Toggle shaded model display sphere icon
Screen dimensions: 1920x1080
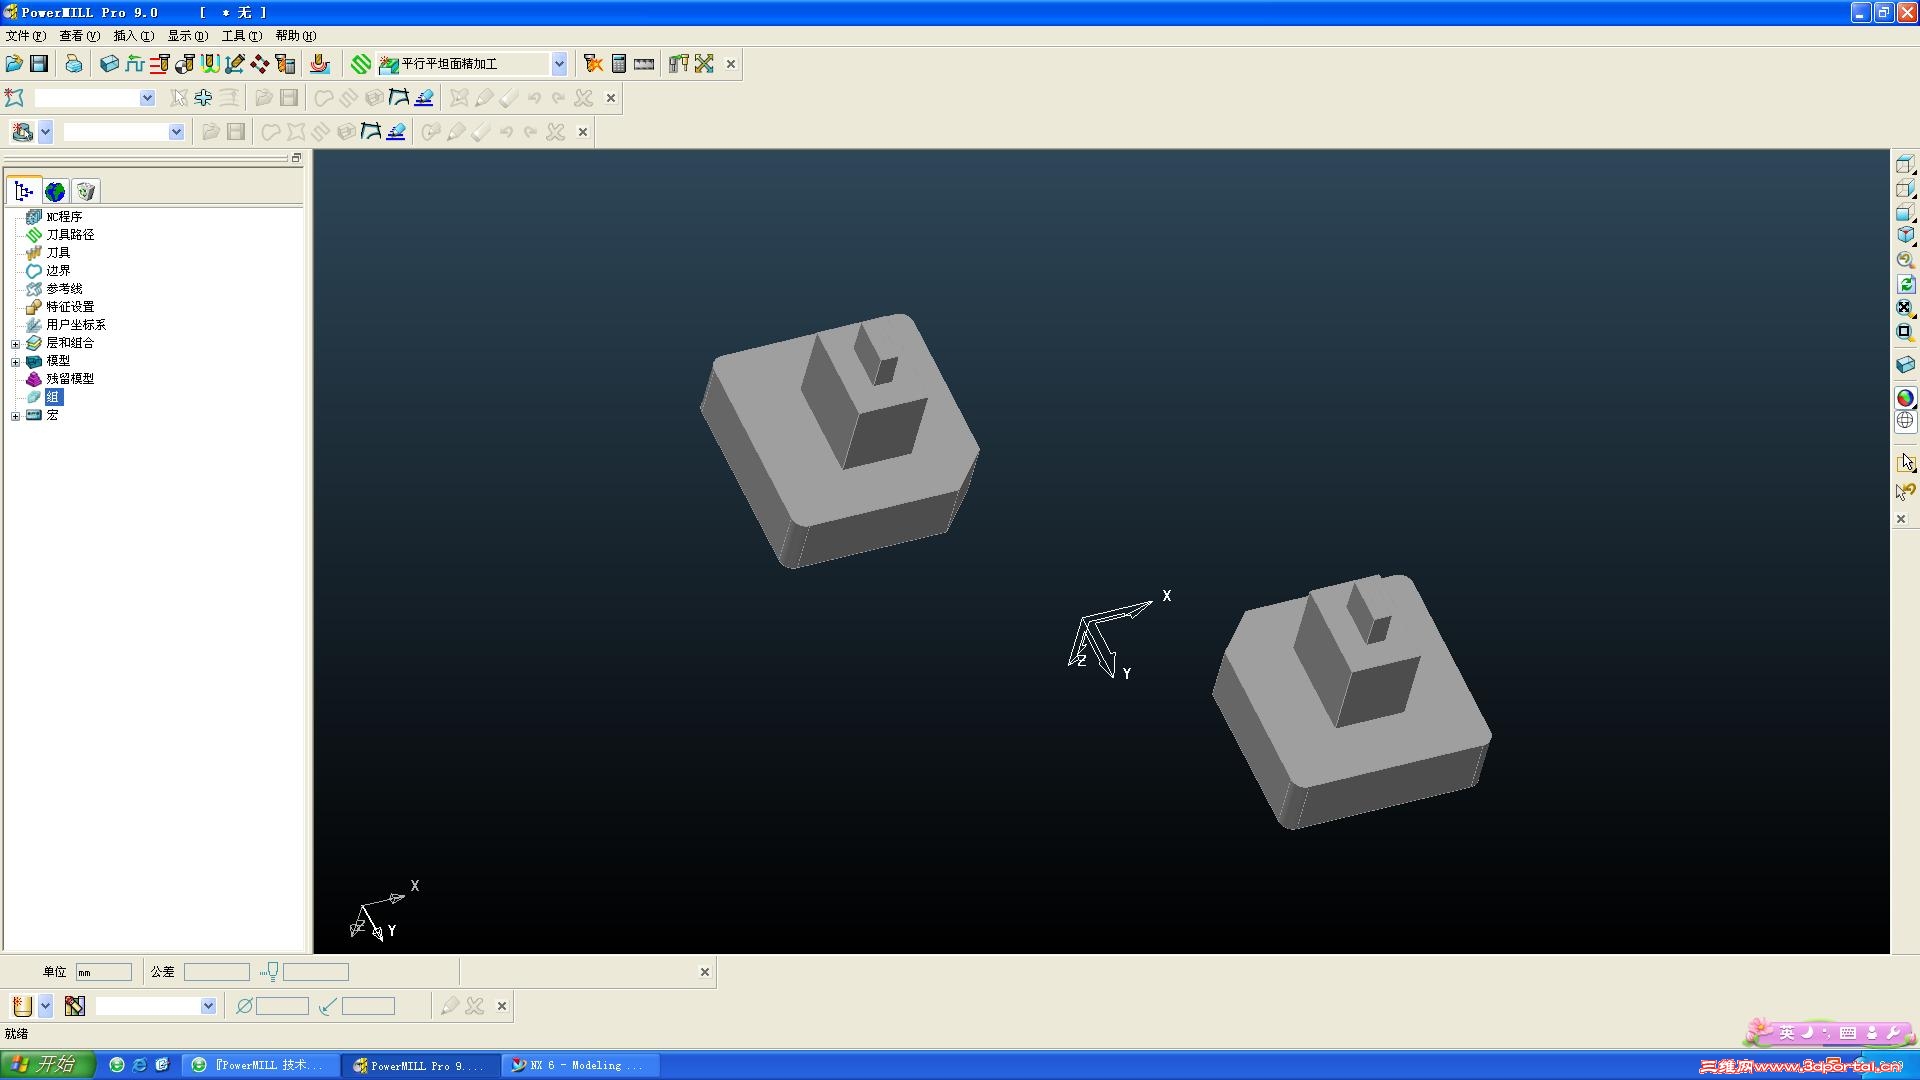click(x=1905, y=397)
